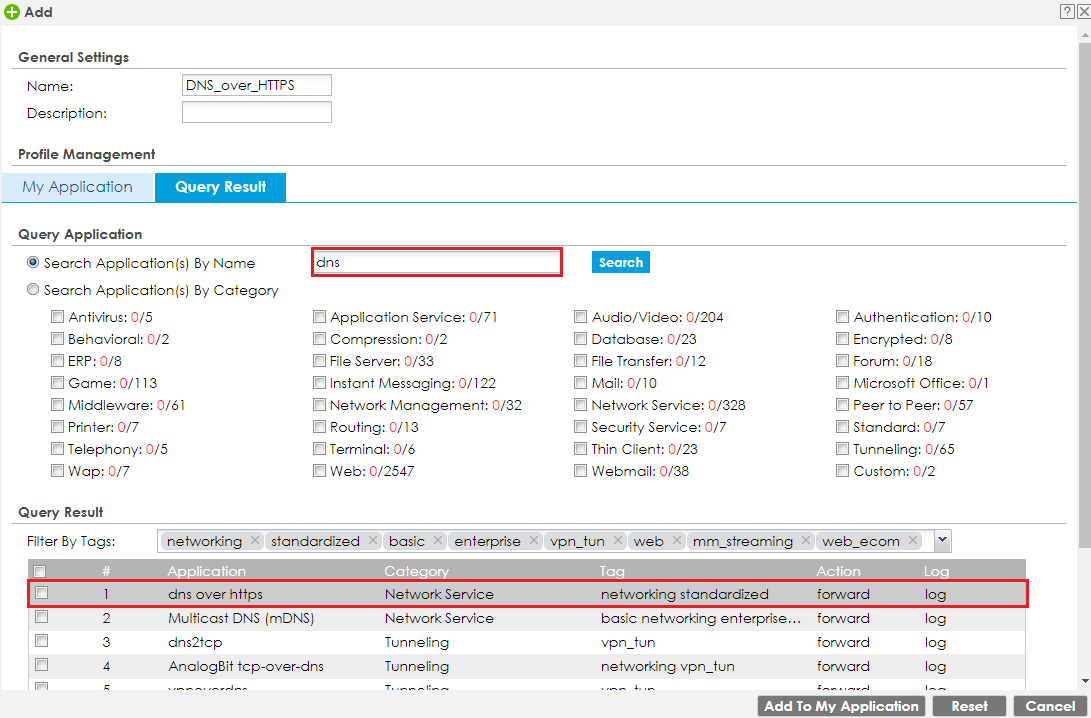Click the Reset button
This screenshot has height=718, width=1091.
click(969, 706)
